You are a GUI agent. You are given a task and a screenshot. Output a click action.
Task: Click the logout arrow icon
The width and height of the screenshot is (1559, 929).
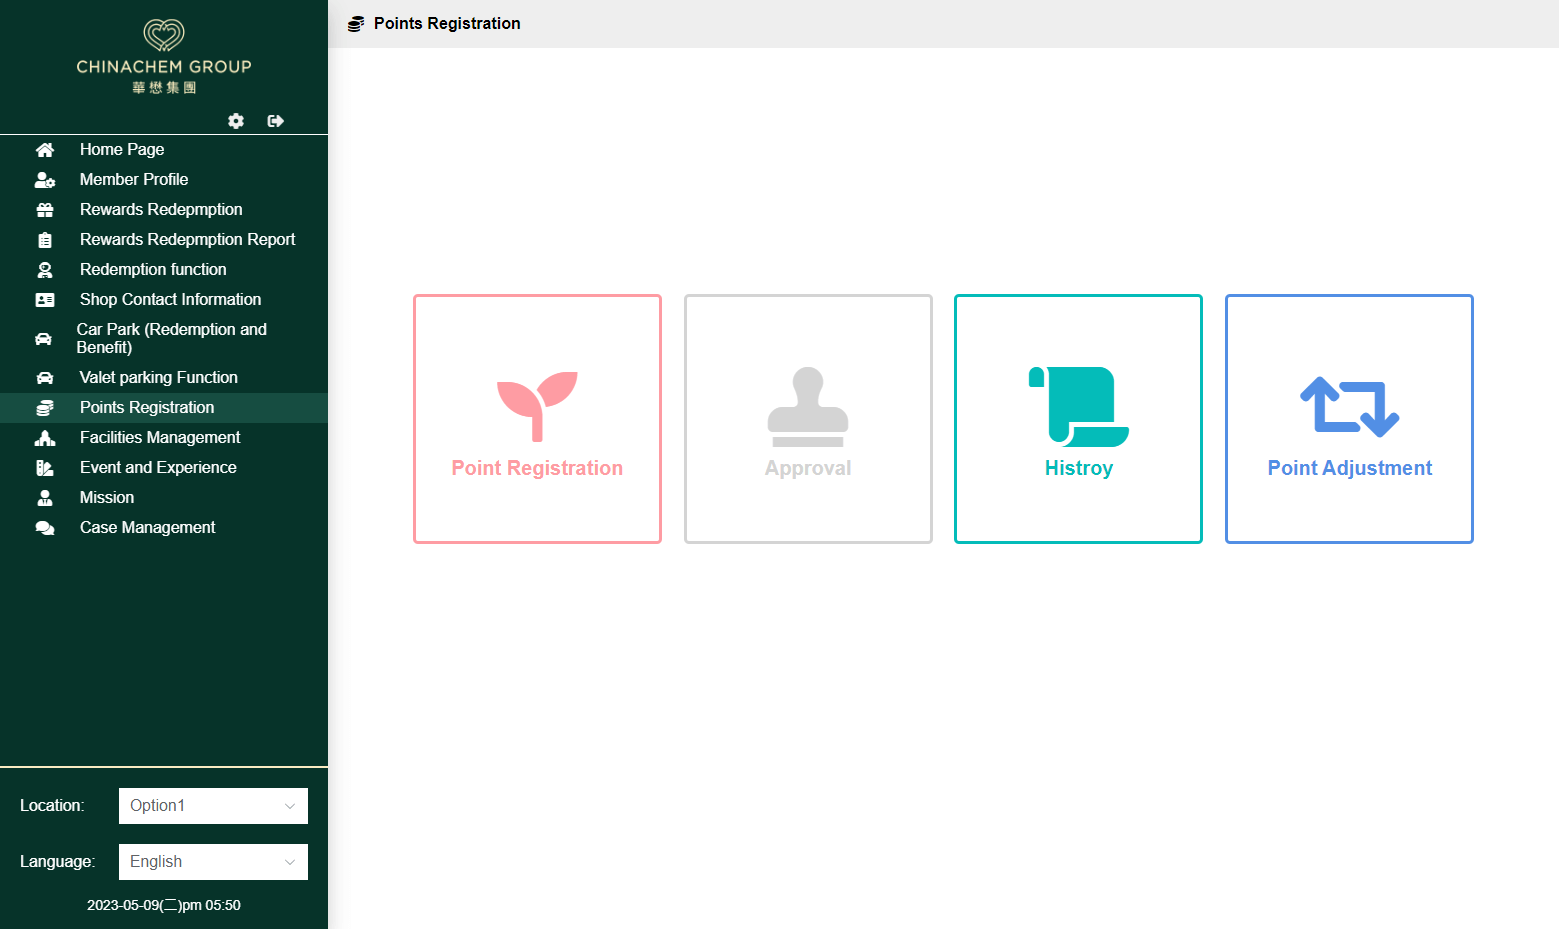pos(276,121)
